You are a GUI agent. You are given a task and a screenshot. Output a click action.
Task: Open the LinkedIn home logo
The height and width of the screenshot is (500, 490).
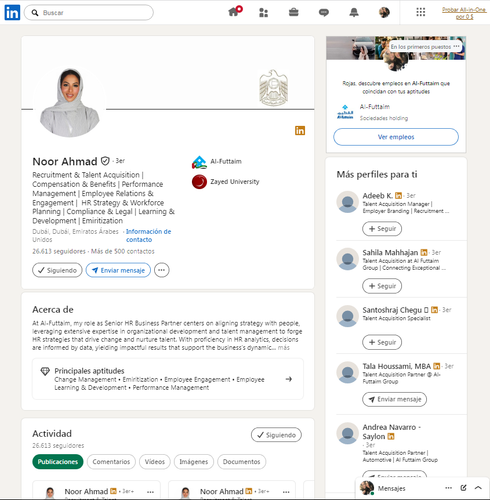pos(12,13)
